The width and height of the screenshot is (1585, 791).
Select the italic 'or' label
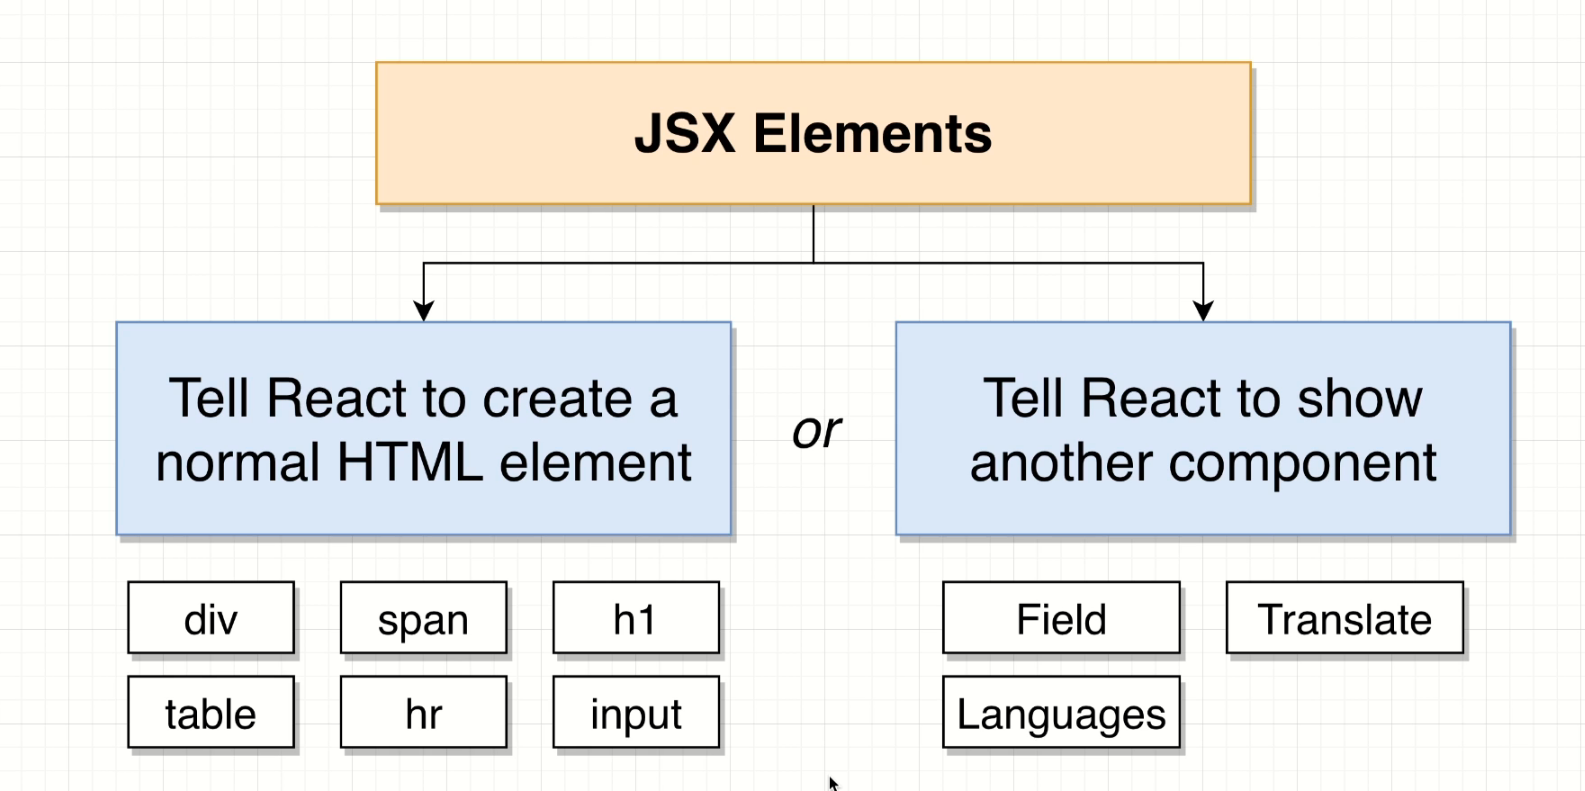coord(816,431)
